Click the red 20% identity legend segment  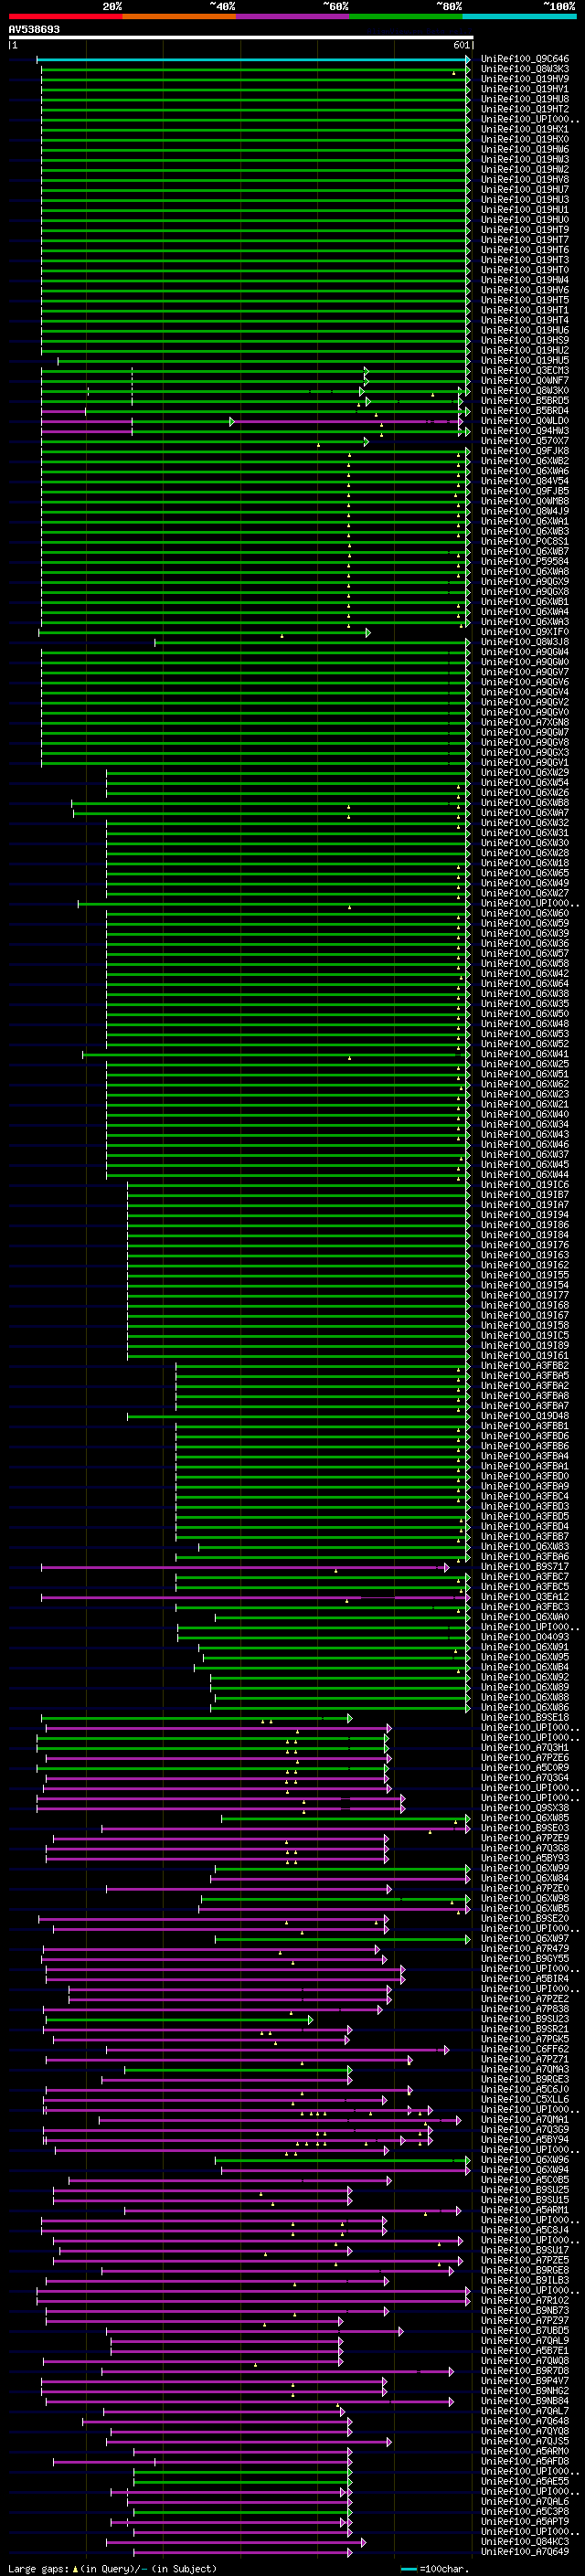(x=65, y=16)
